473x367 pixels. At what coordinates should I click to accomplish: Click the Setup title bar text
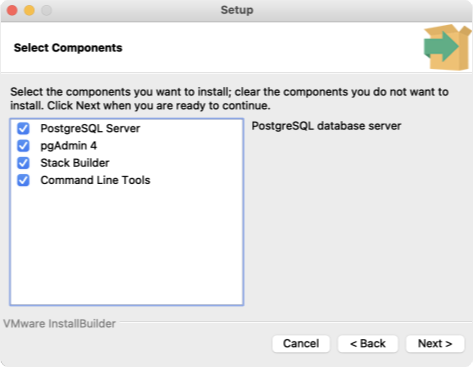[237, 10]
